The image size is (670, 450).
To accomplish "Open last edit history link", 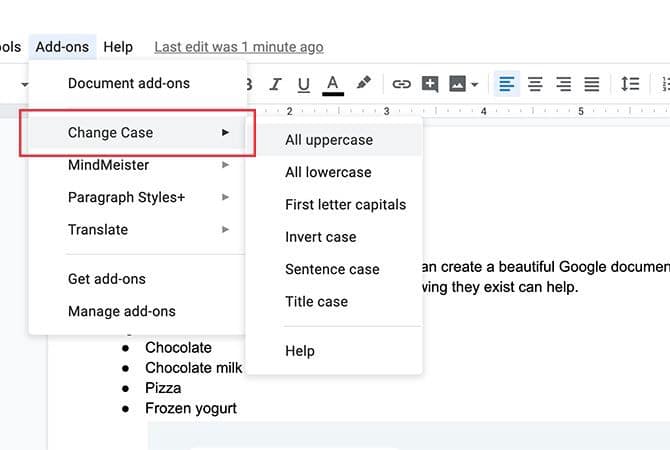I will pos(239,47).
